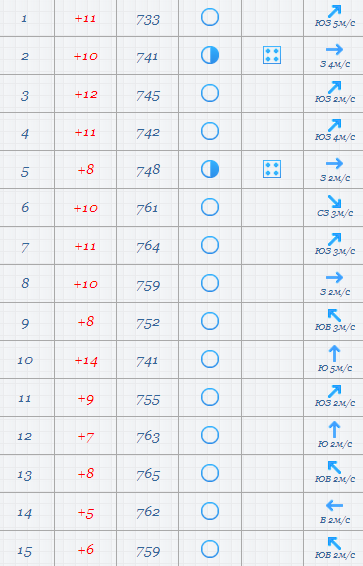
Task: Click the precipitation dots icon on day 2
Action: [x=272, y=55]
